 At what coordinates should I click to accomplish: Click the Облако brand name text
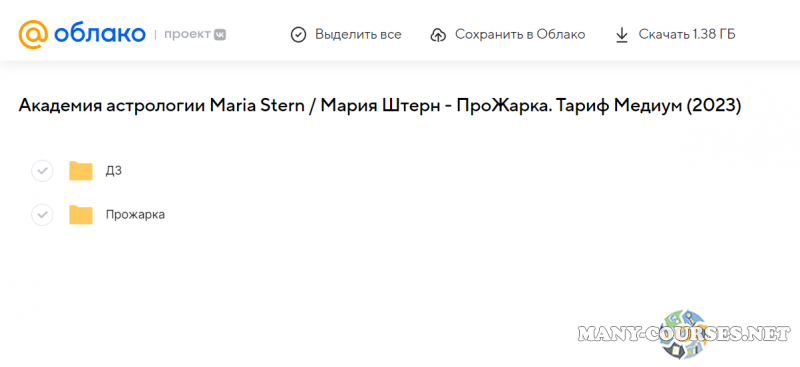100,34
